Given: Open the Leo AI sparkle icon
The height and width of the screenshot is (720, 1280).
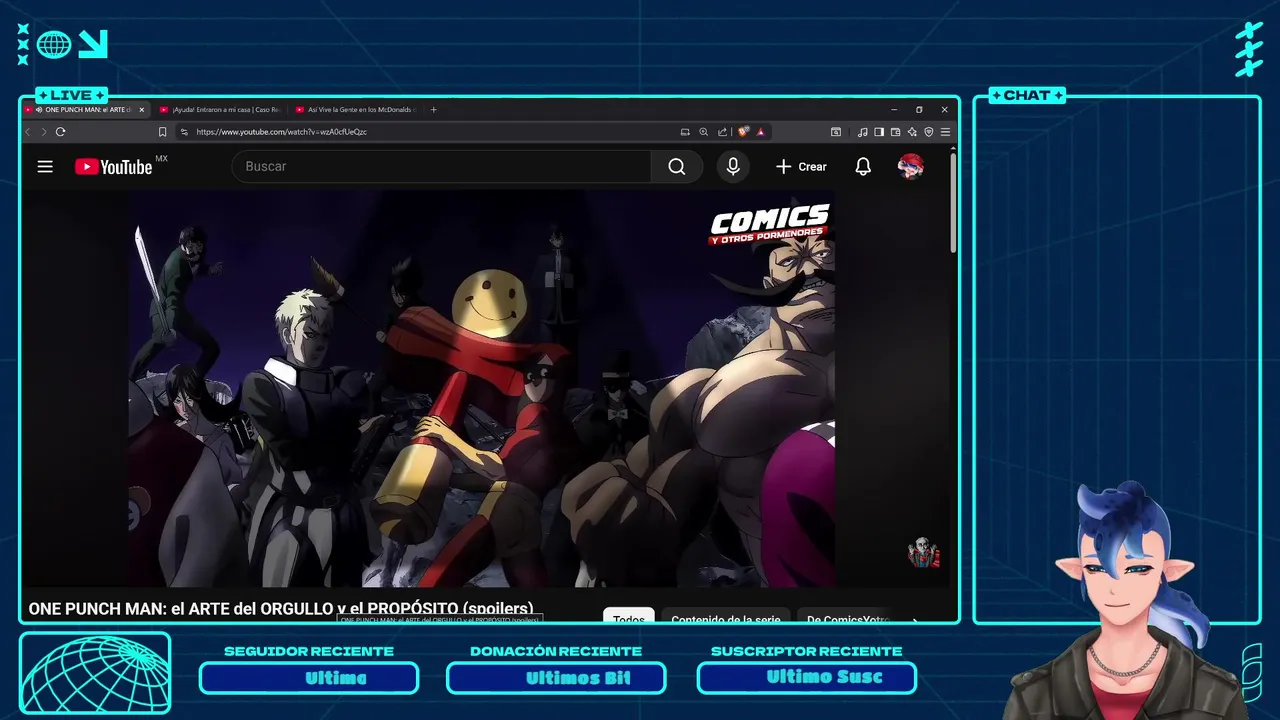Looking at the screenshot, I should (x=912, y=132).
